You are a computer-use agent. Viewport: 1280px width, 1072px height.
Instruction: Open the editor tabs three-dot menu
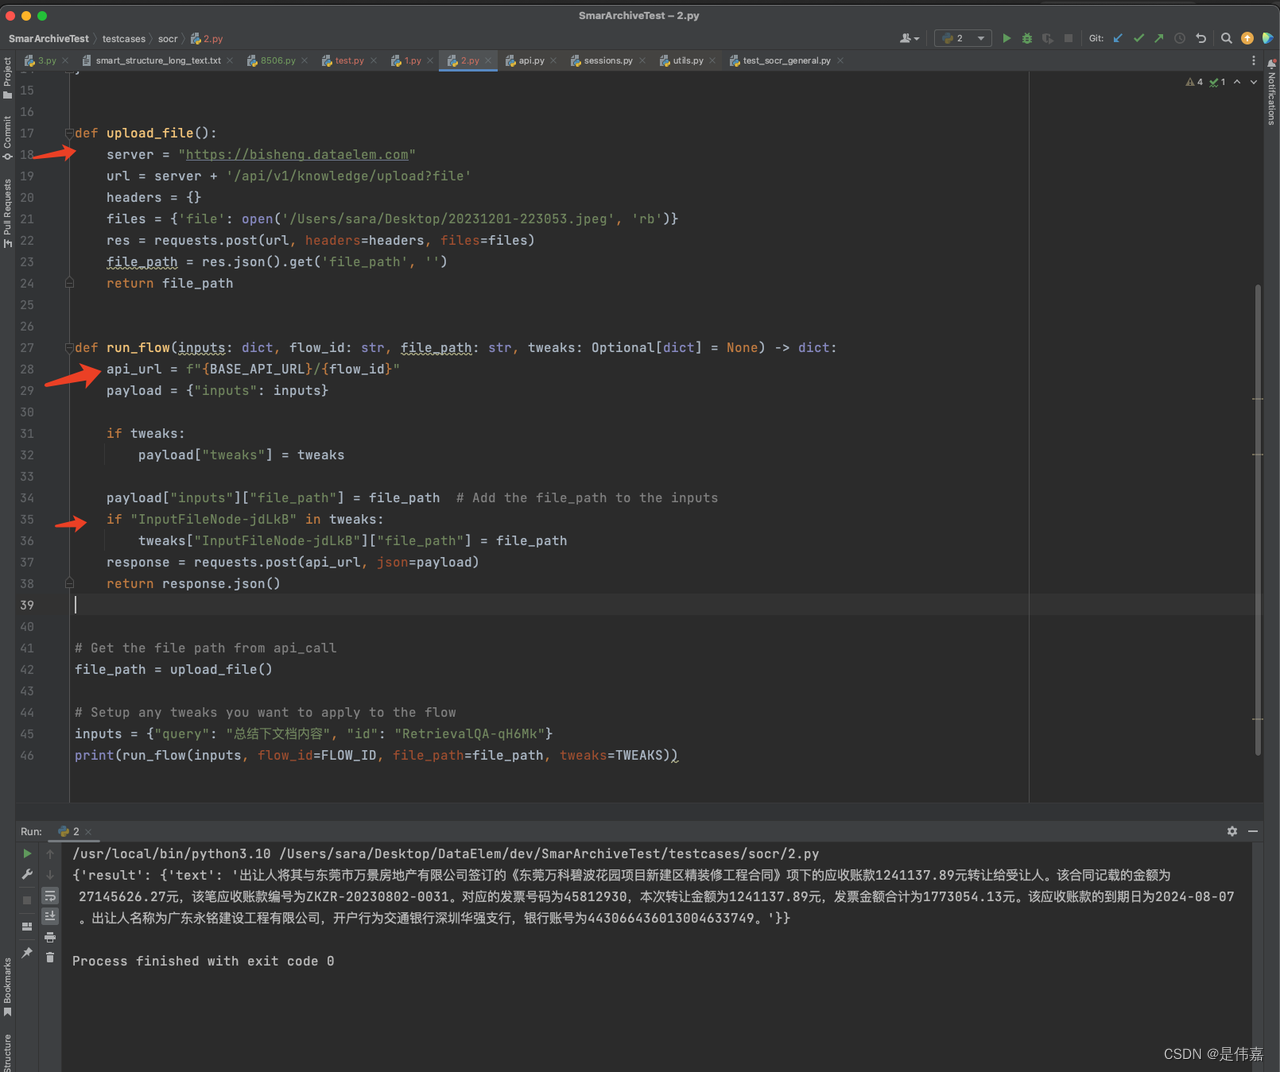tap(1253, 61)
